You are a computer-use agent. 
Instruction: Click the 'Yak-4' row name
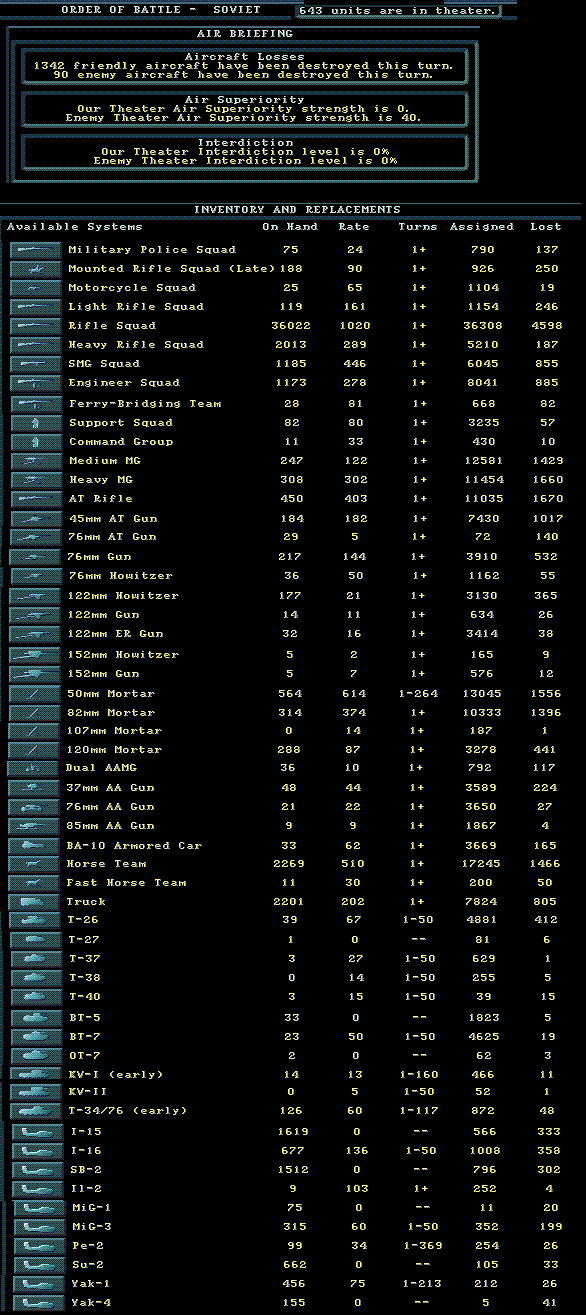(x=91, y=1304)
